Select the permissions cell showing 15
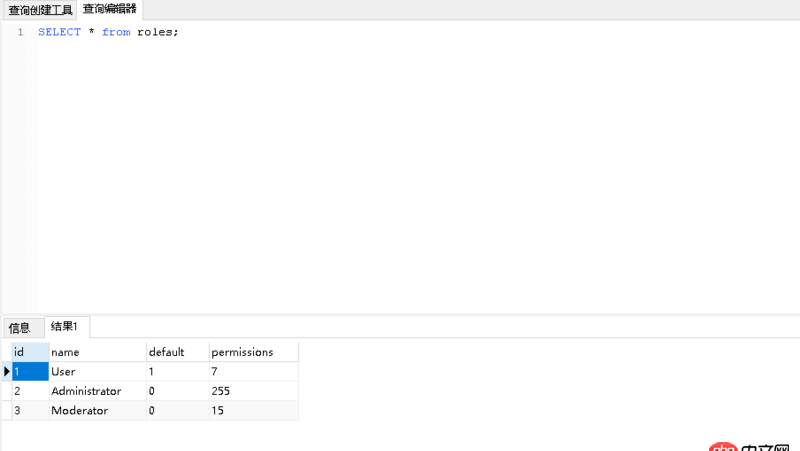This screenshot has width=800, height=451. tap(252, 411)
